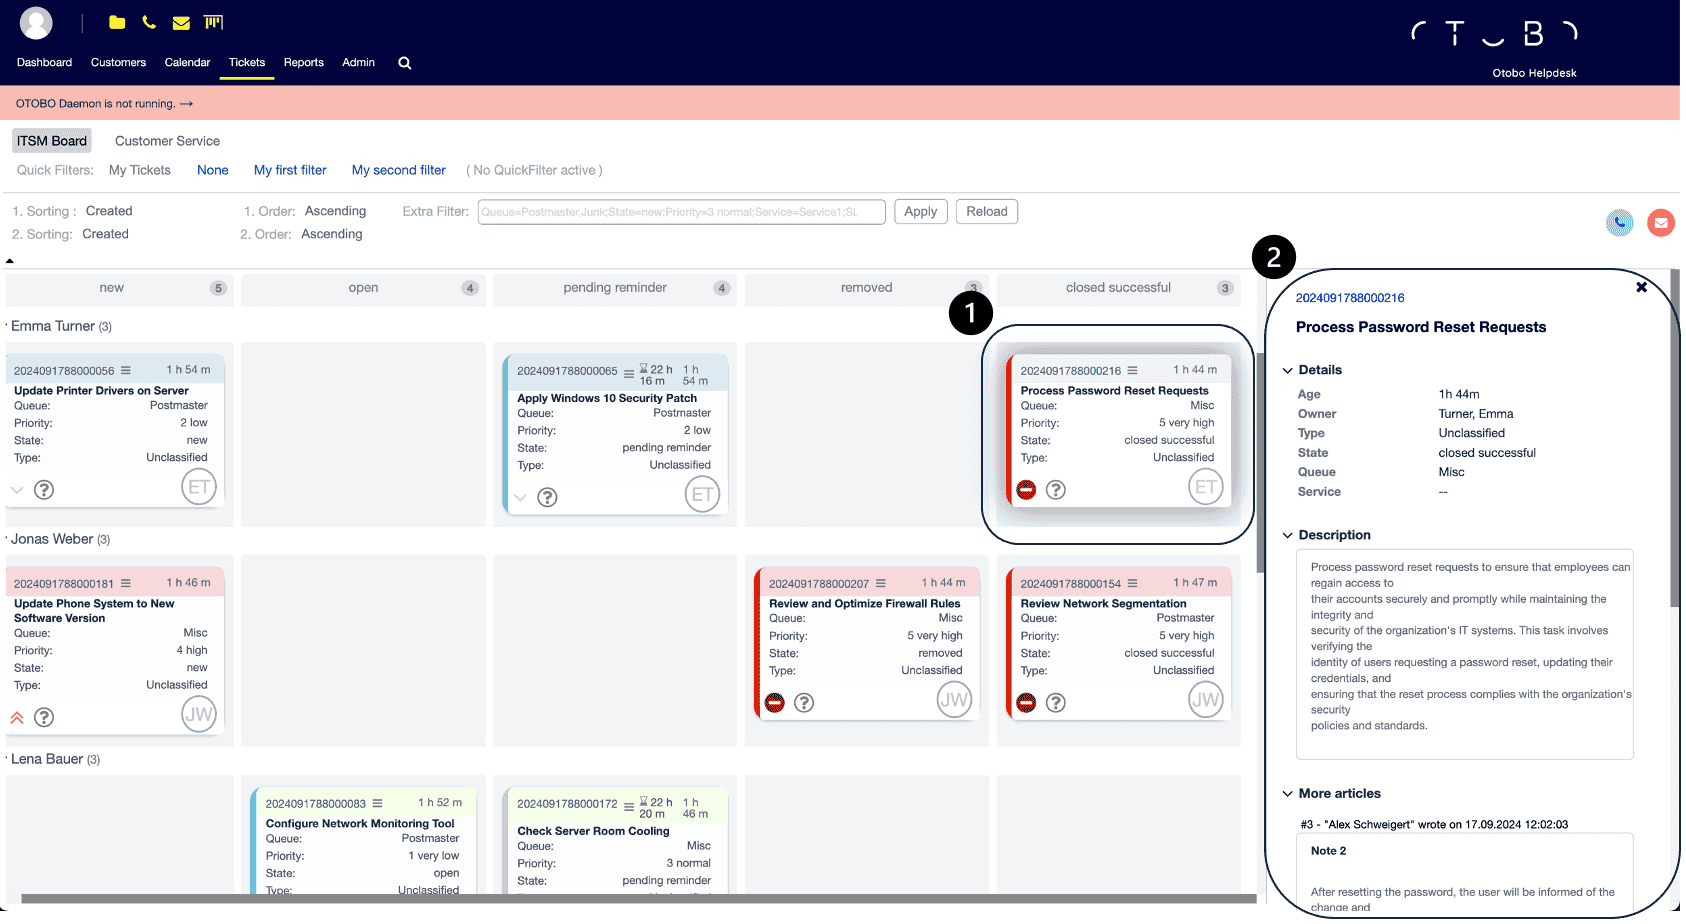Open the Kanban board icon in header
Image resolution: width=1686 pixels, height=924 pixels.
coord(213,22)
